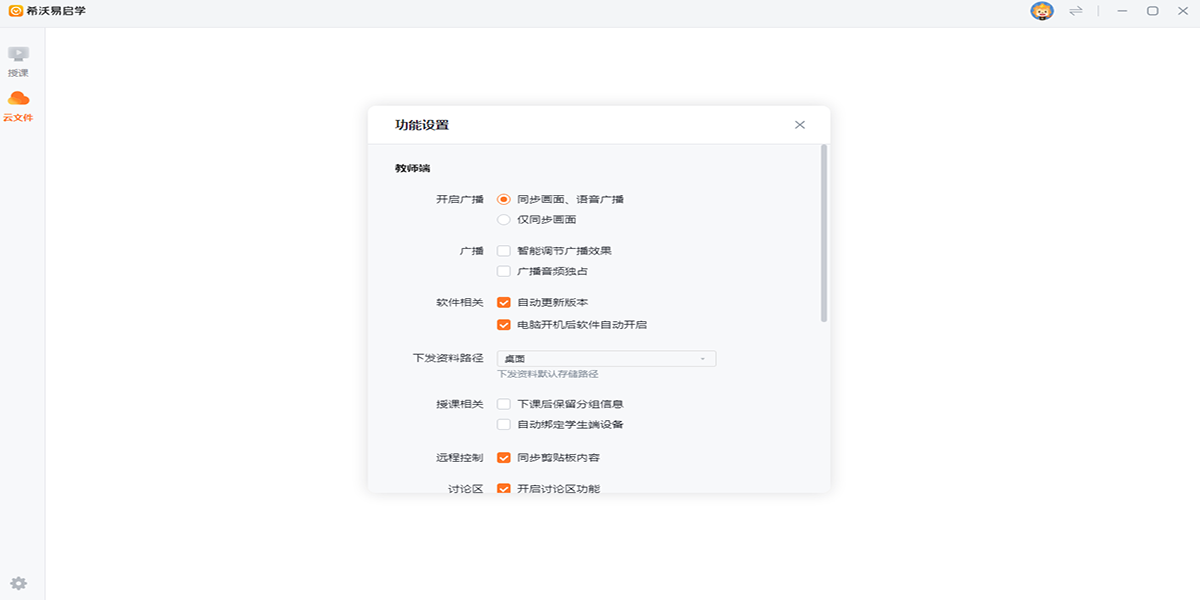This screenshot has height=600, width=1200.
Task: Click the 授课相关 label
Action: 460,404
